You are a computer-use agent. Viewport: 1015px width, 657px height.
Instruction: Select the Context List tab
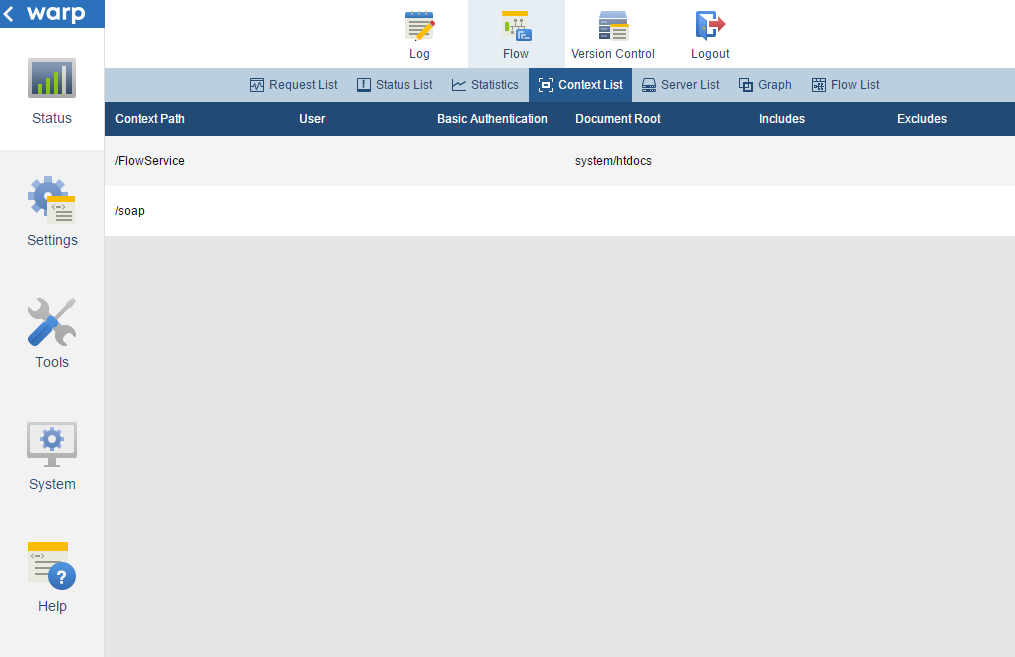(580, 85)
